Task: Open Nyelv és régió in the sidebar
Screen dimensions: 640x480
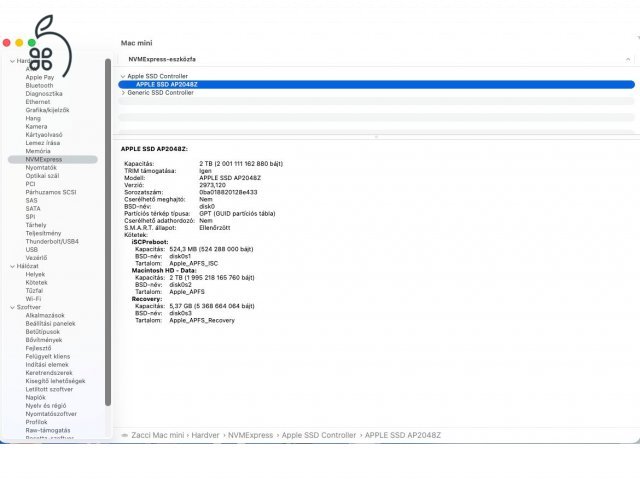Action: 46,405
